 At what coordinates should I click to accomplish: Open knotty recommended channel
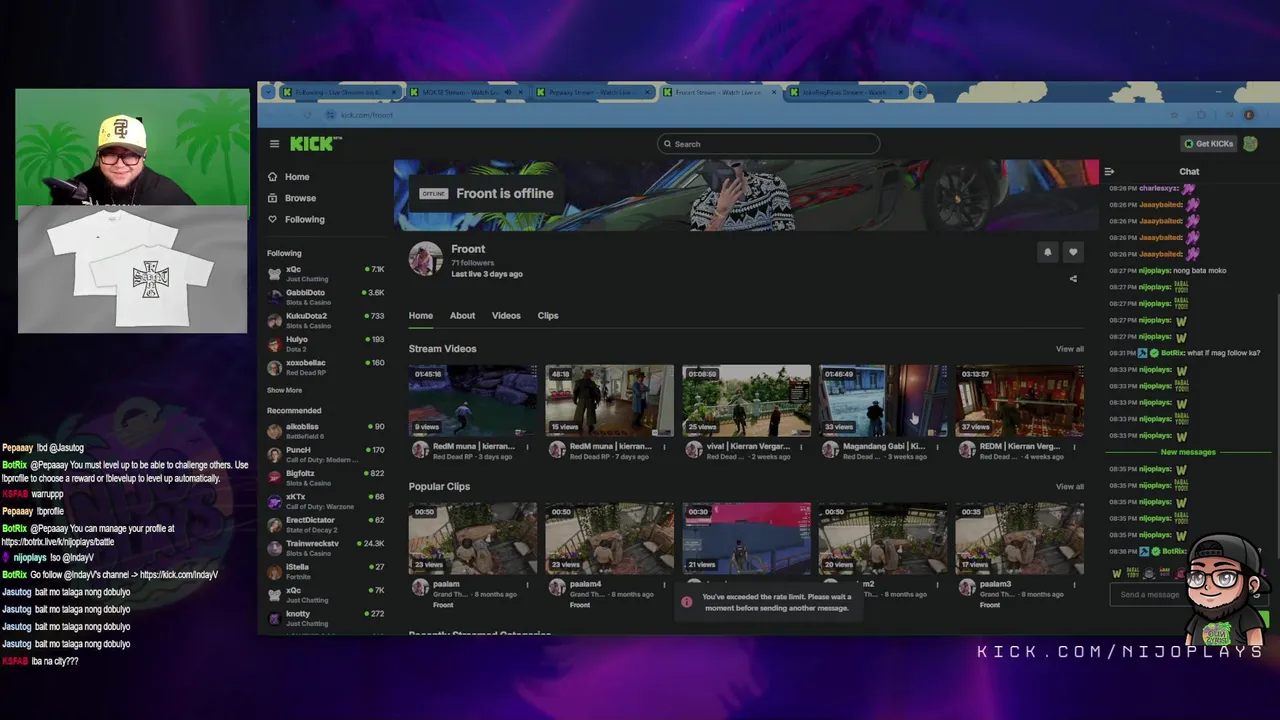(325, 618)
